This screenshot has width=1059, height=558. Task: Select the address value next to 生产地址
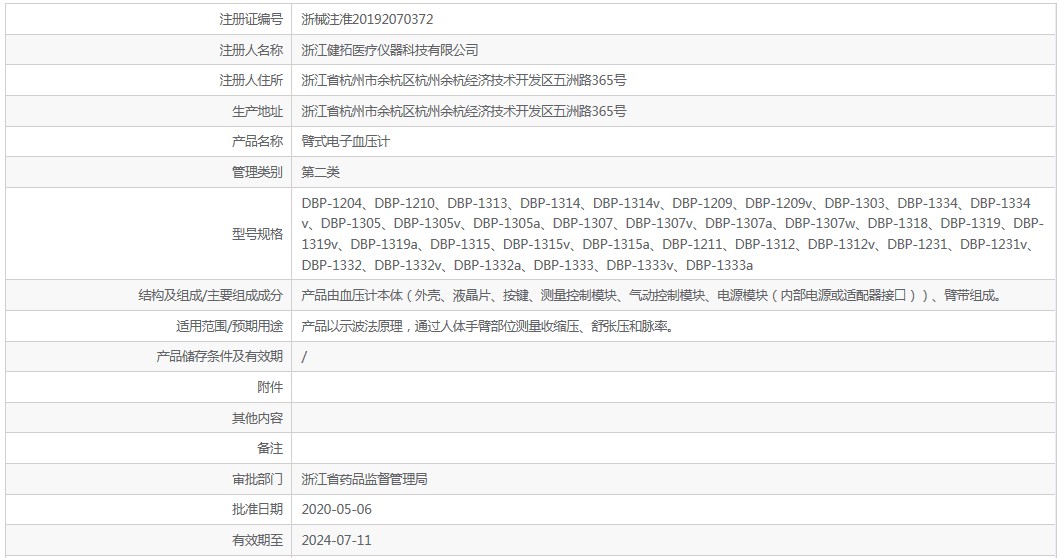(464, 111)
